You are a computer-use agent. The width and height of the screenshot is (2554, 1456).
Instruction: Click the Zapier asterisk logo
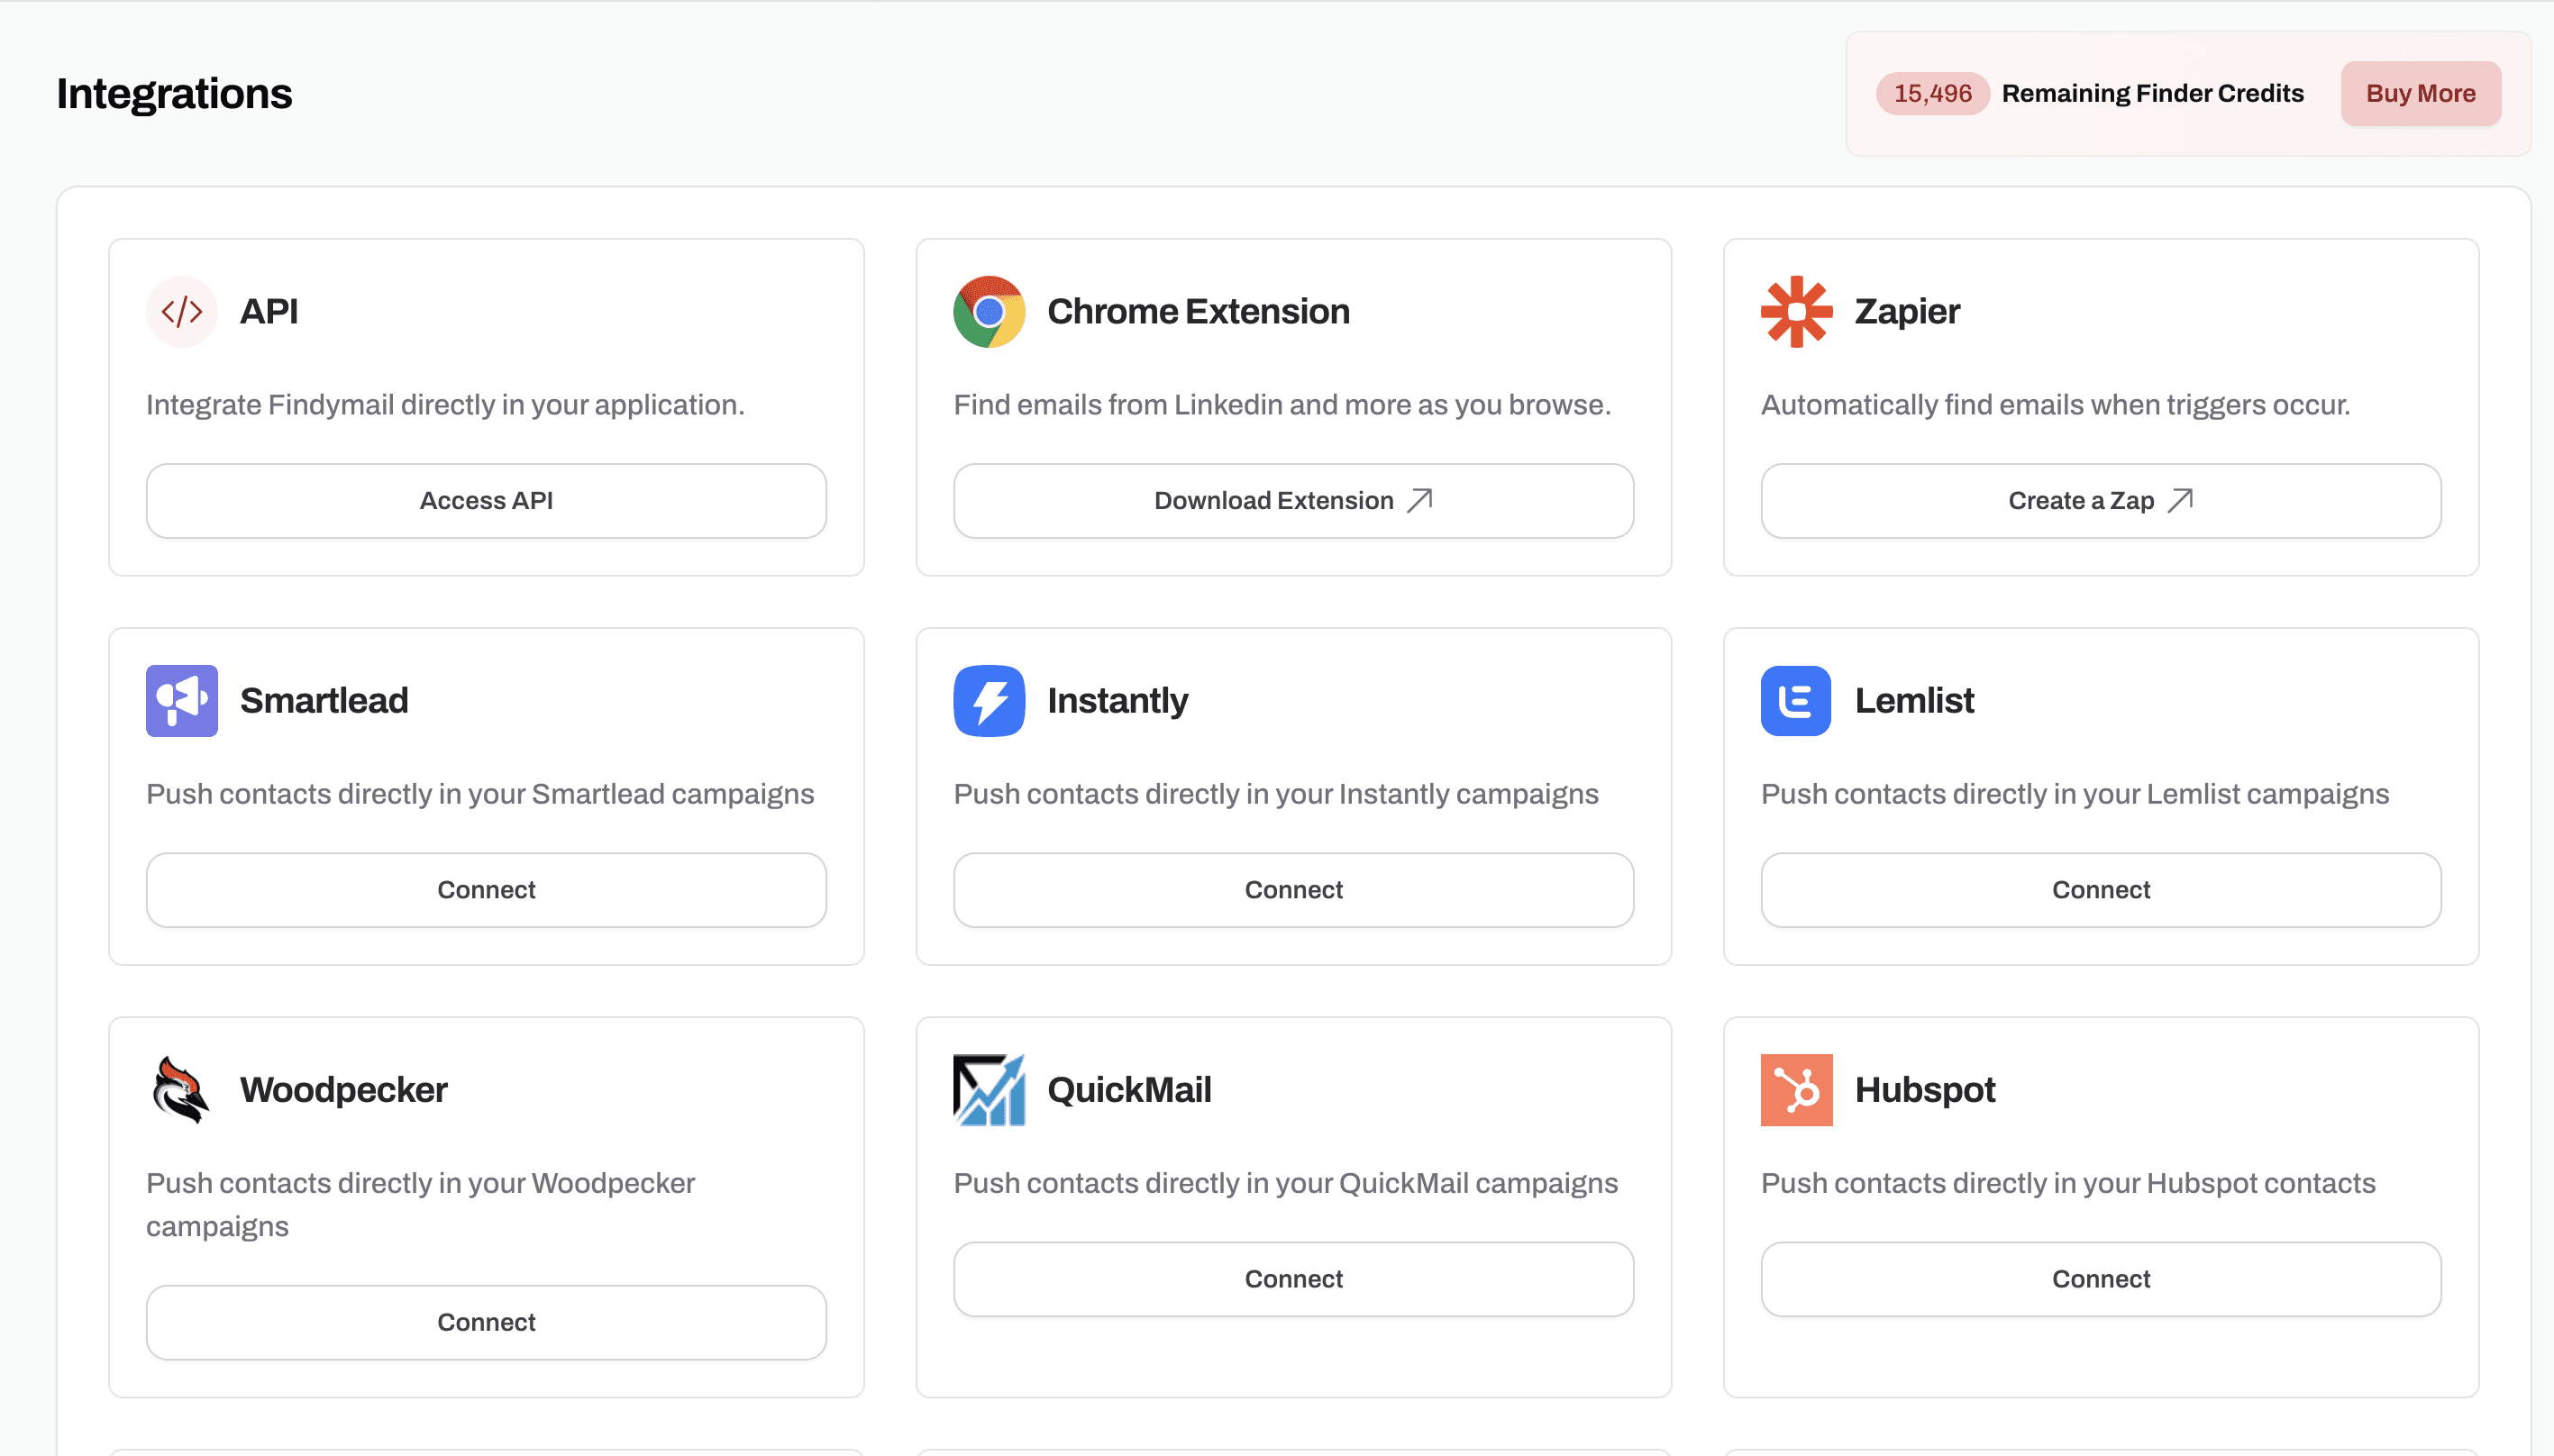(1797, 311)
